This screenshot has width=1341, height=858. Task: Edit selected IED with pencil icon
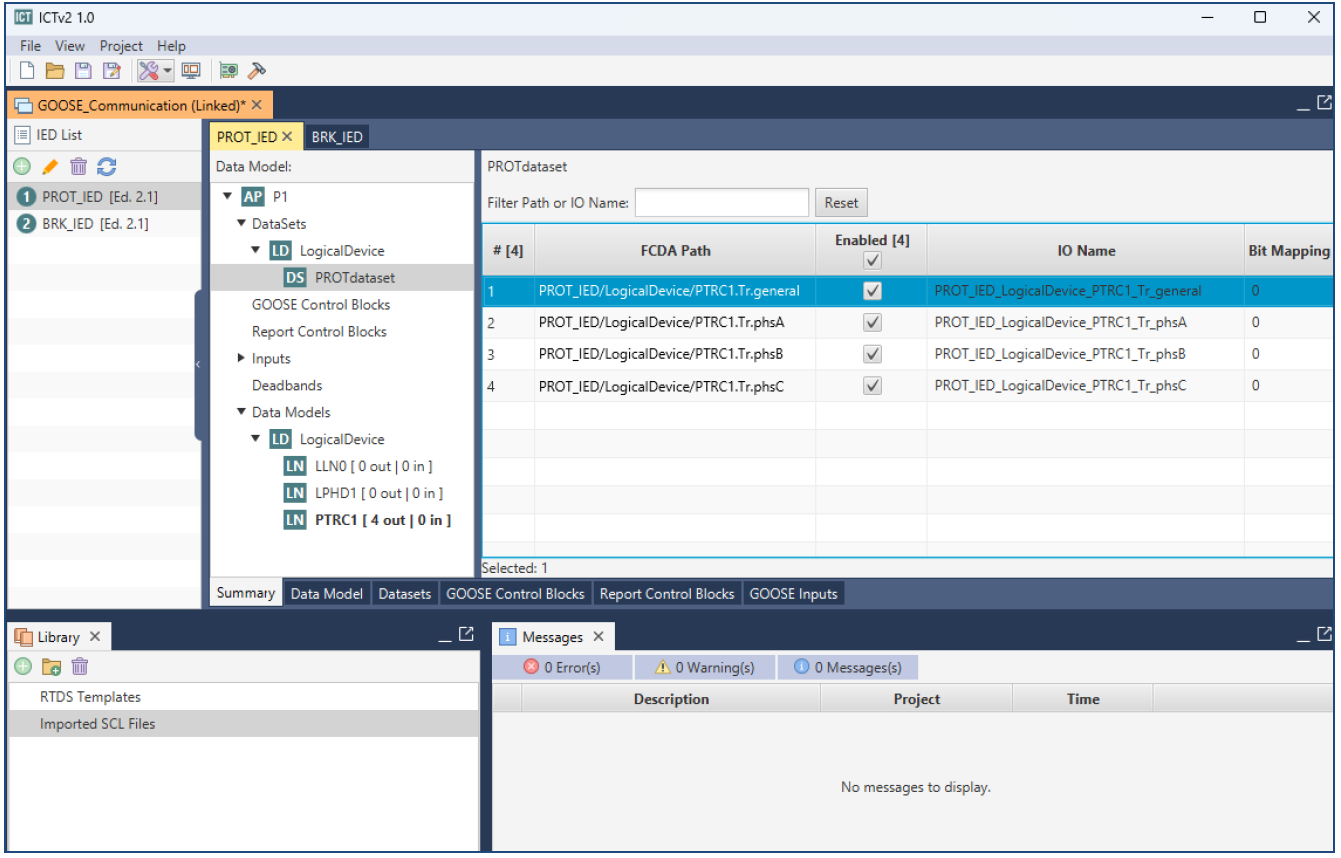[x=50, y=167]
